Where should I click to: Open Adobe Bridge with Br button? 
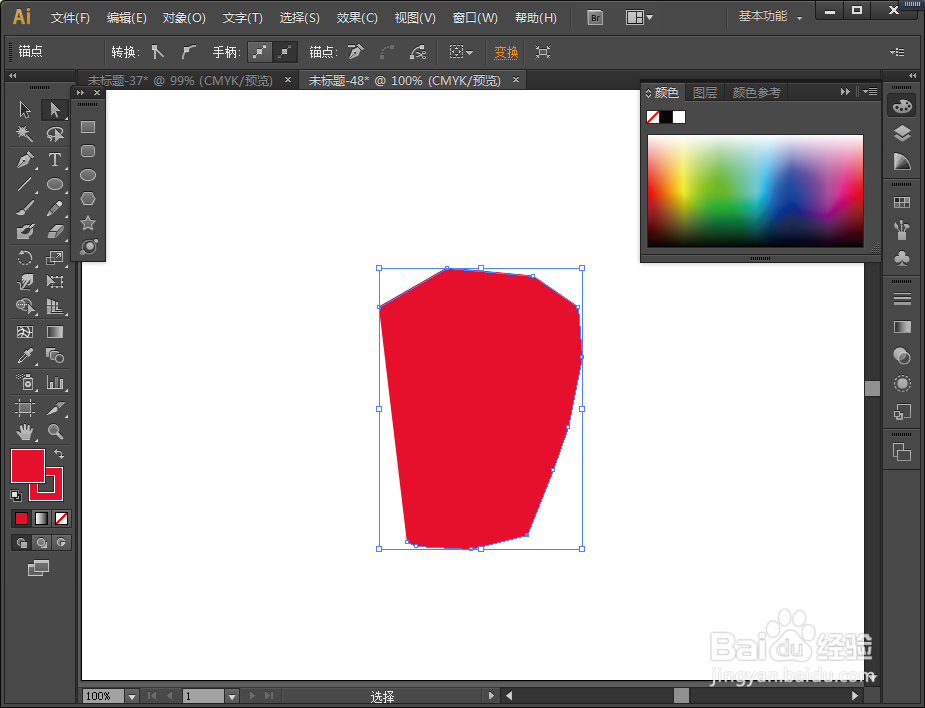click(595, 18)
